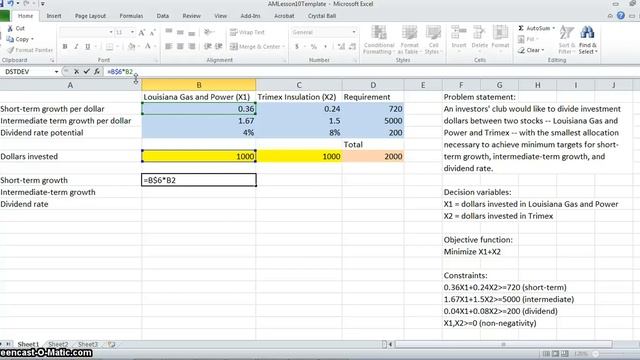Switch to the Formulas tab
The image size is (640, 360).
point(131,16)
